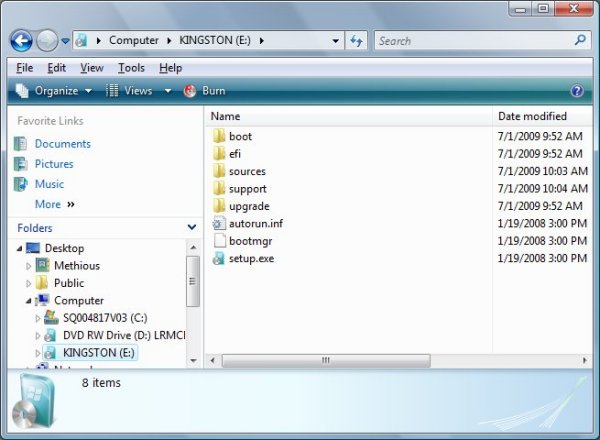Select the autorun.inf file icon
600x440 pixels.
coord(219,223)
